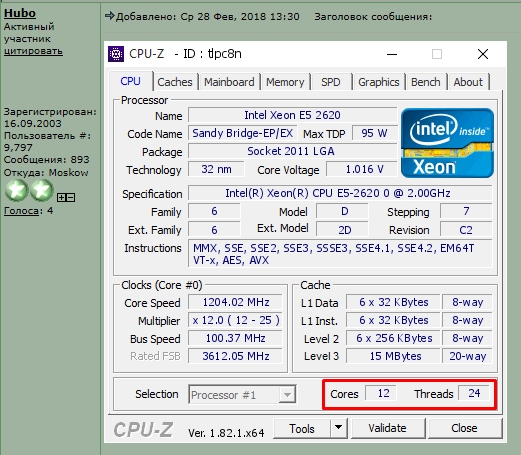
Task: Maximize the CPU-Z window
Action: (x=437, y=54)
